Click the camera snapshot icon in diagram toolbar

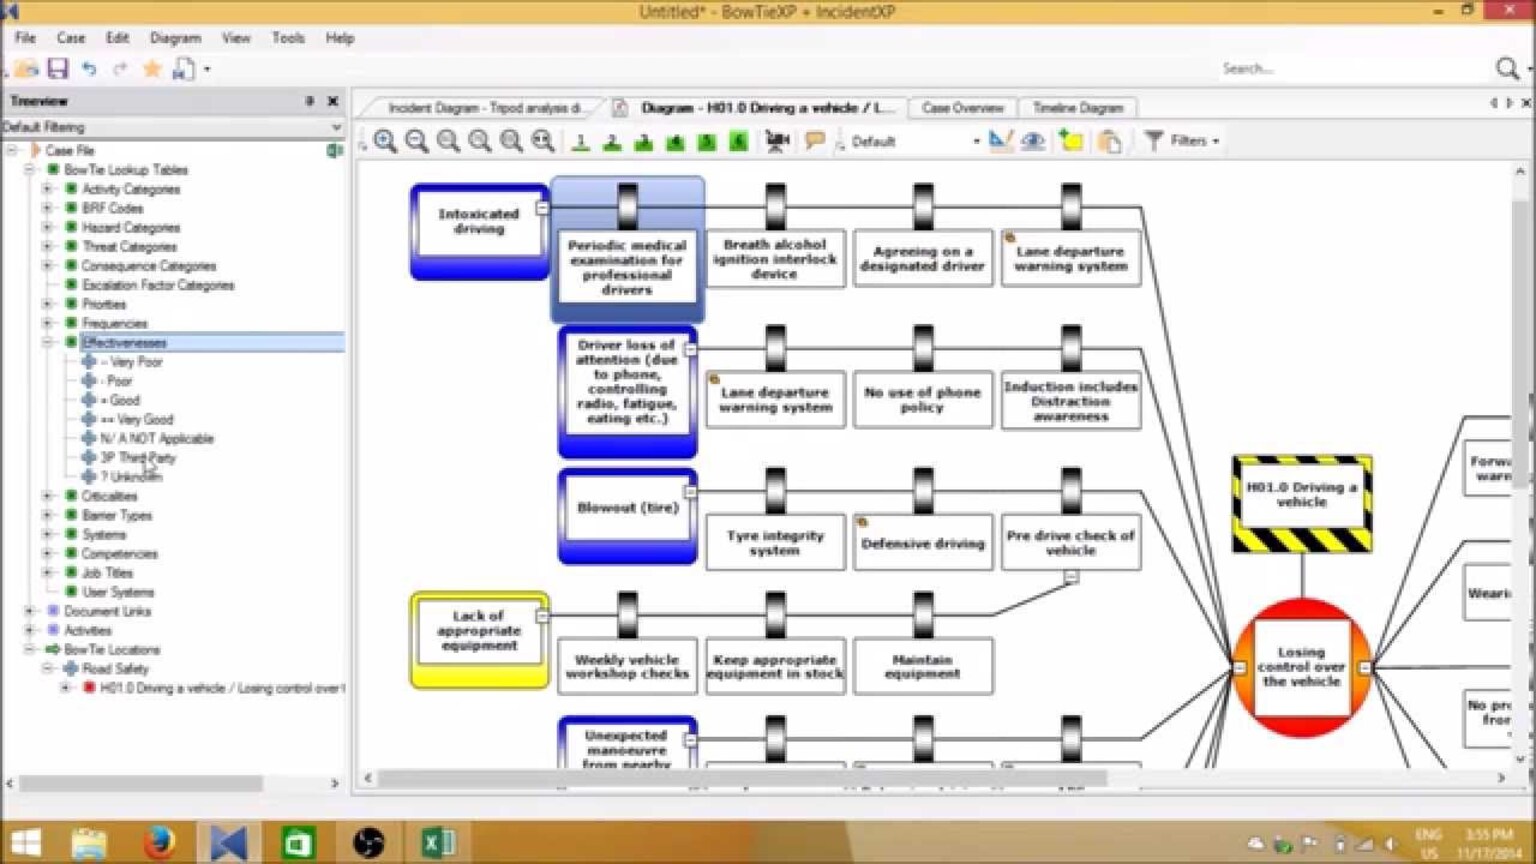[x=776, y=141]
